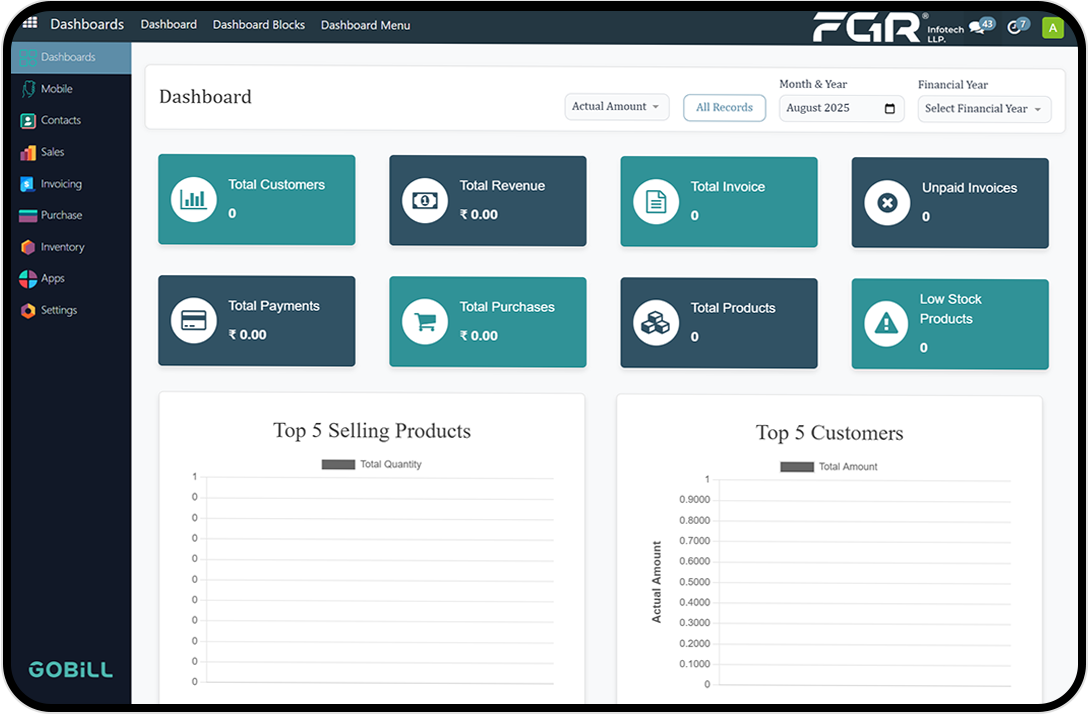This screenshot has width=1089, height=716.
Task: Open the apps grid launcher icon
Action: click(30, 23)
